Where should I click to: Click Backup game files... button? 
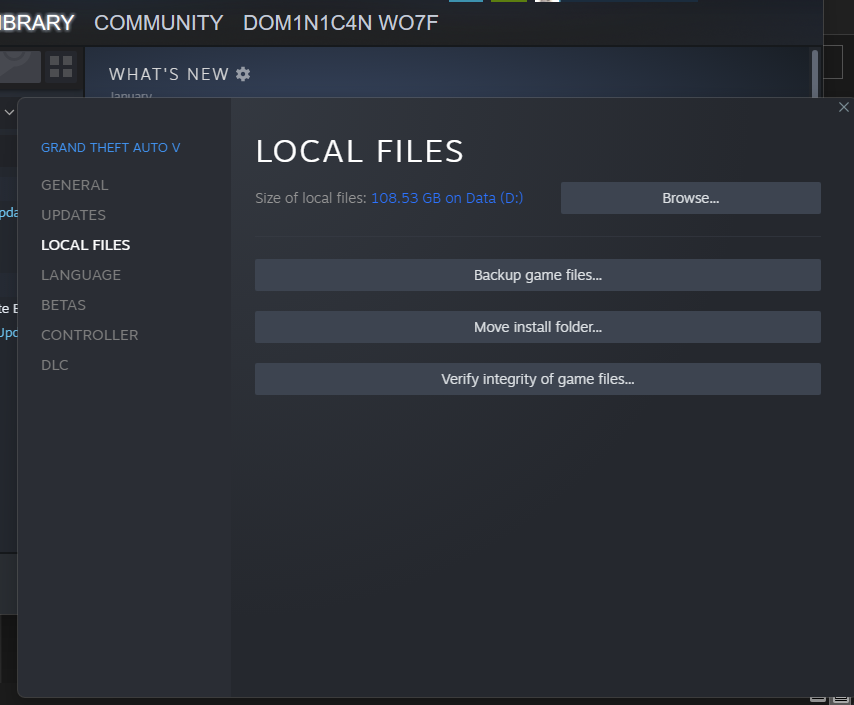tap(538, 275)
